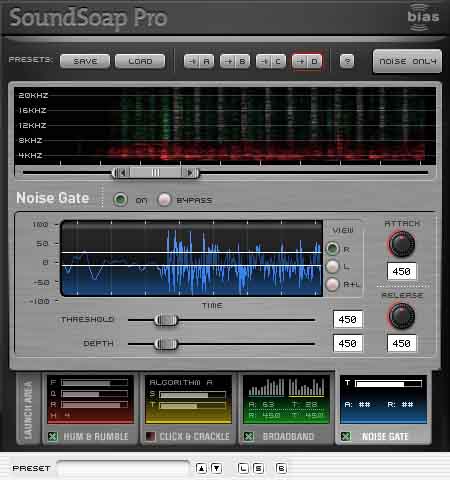Click the Attack value field
The image size is (450, 480).
pos(402,271)
